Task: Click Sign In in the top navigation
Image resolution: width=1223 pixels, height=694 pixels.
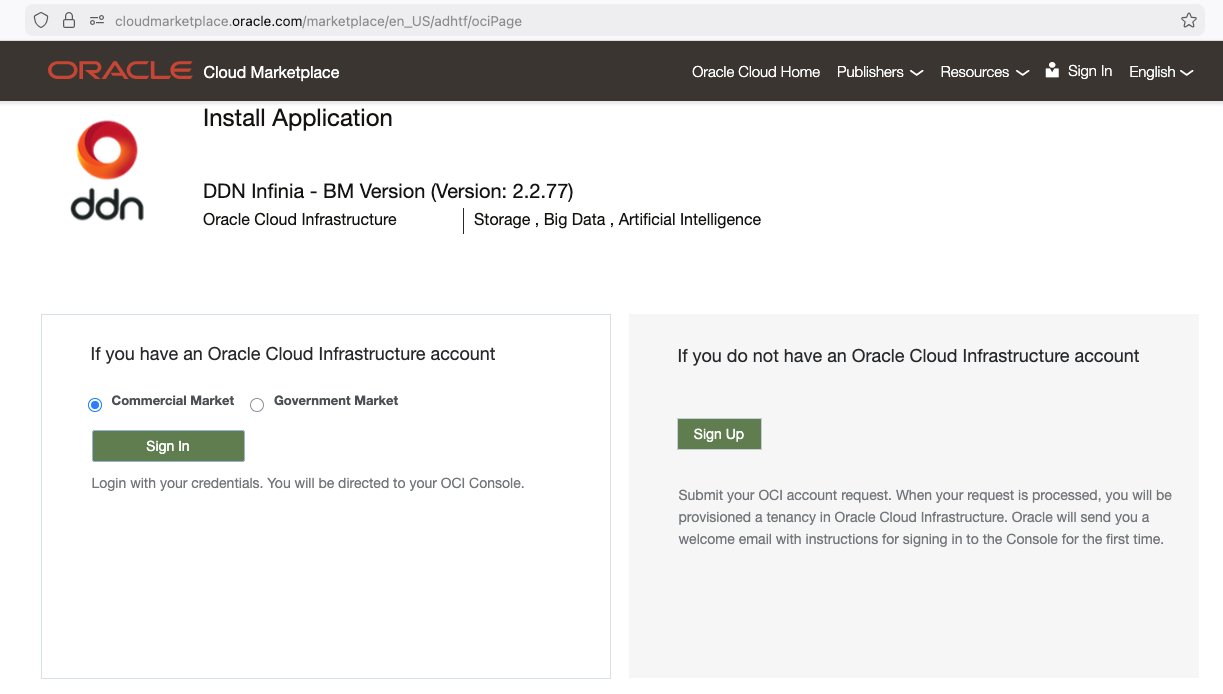Action: point(1089,71)
